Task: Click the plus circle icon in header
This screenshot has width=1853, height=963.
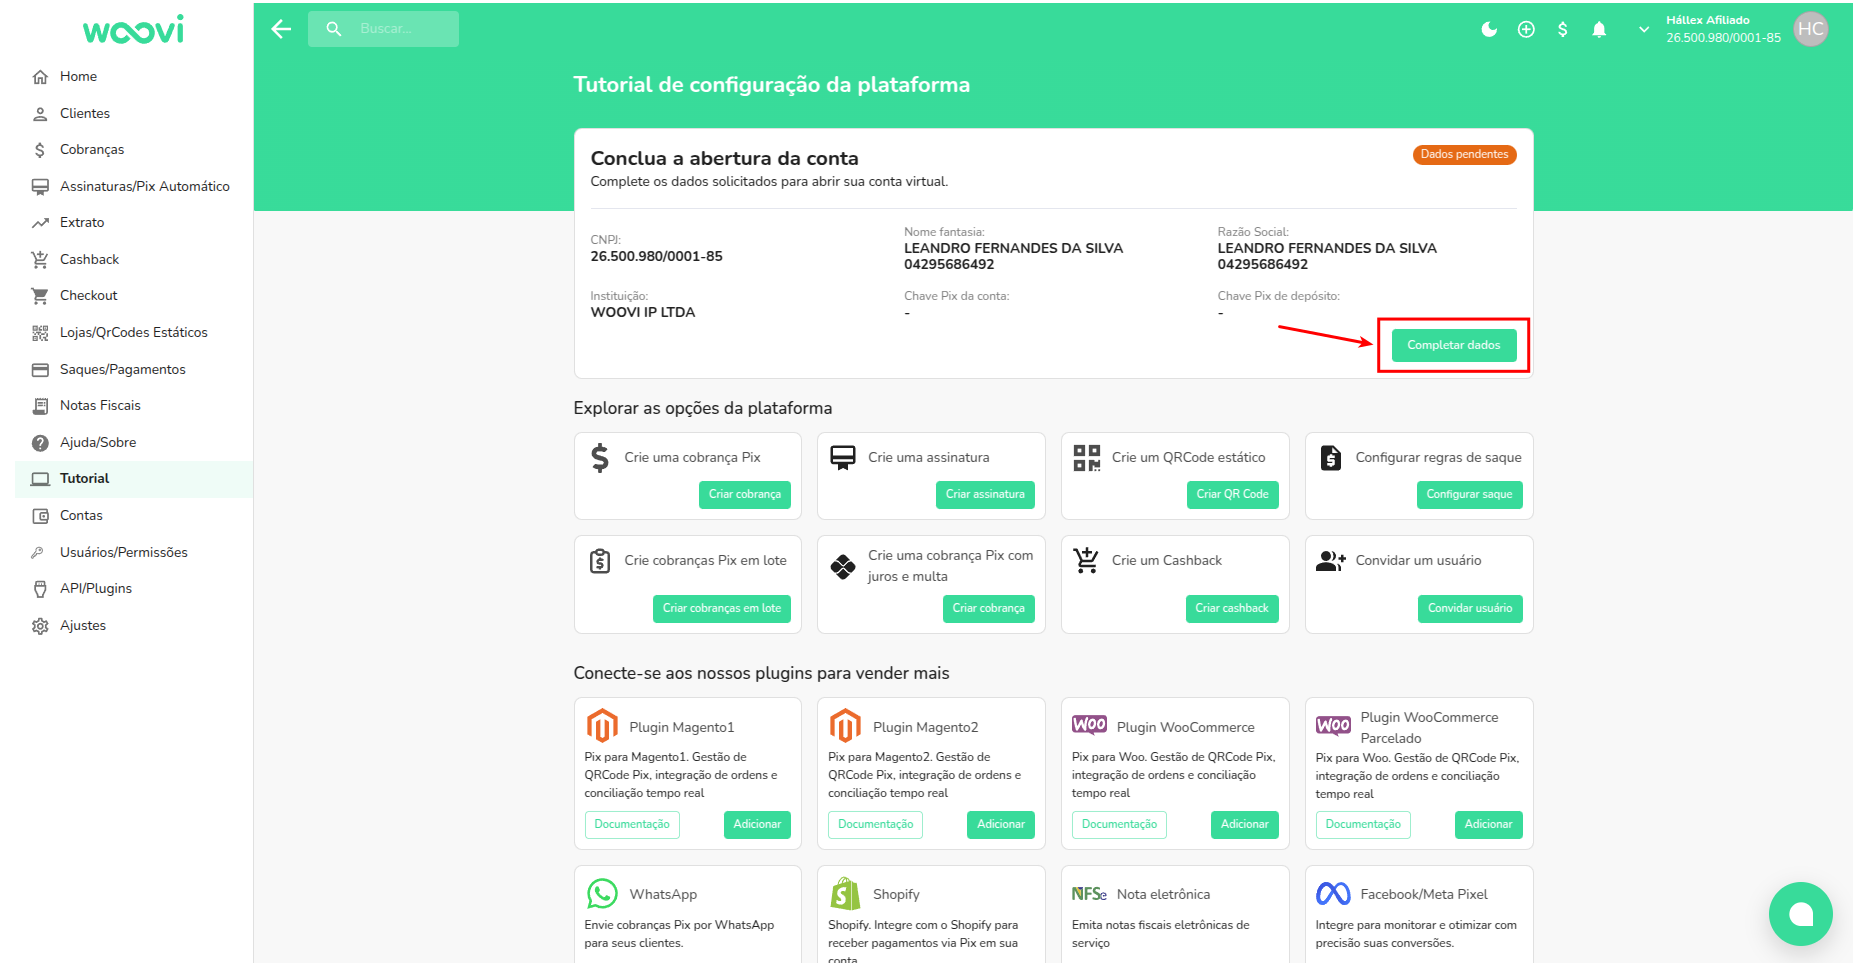Action: (1526, 29)
